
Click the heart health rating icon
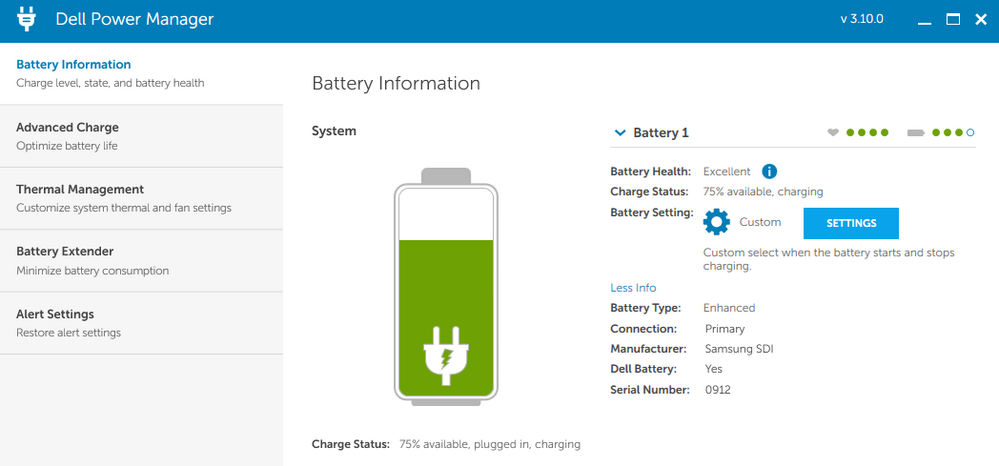[x=833, y=133]
